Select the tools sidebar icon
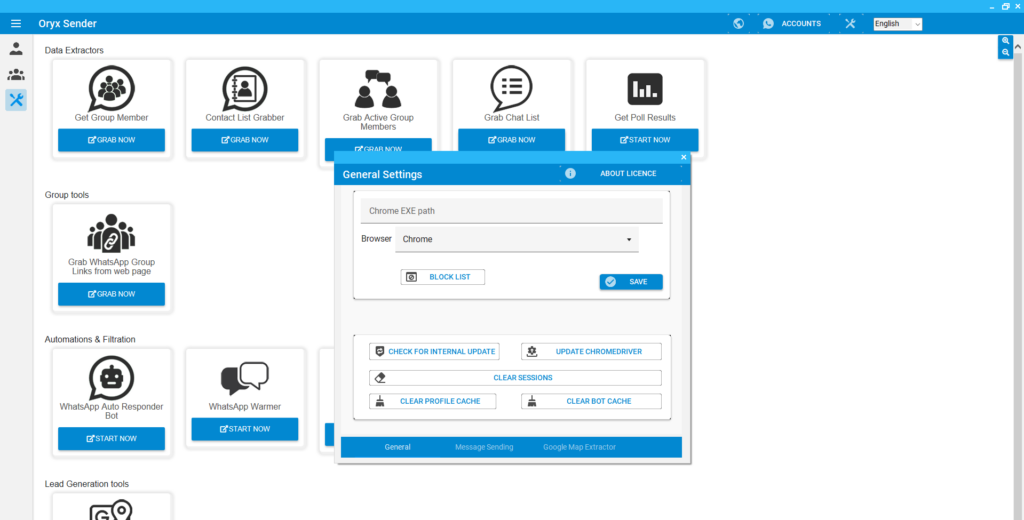Screen dimensions: 1024x520 click(x=16, y=100)
